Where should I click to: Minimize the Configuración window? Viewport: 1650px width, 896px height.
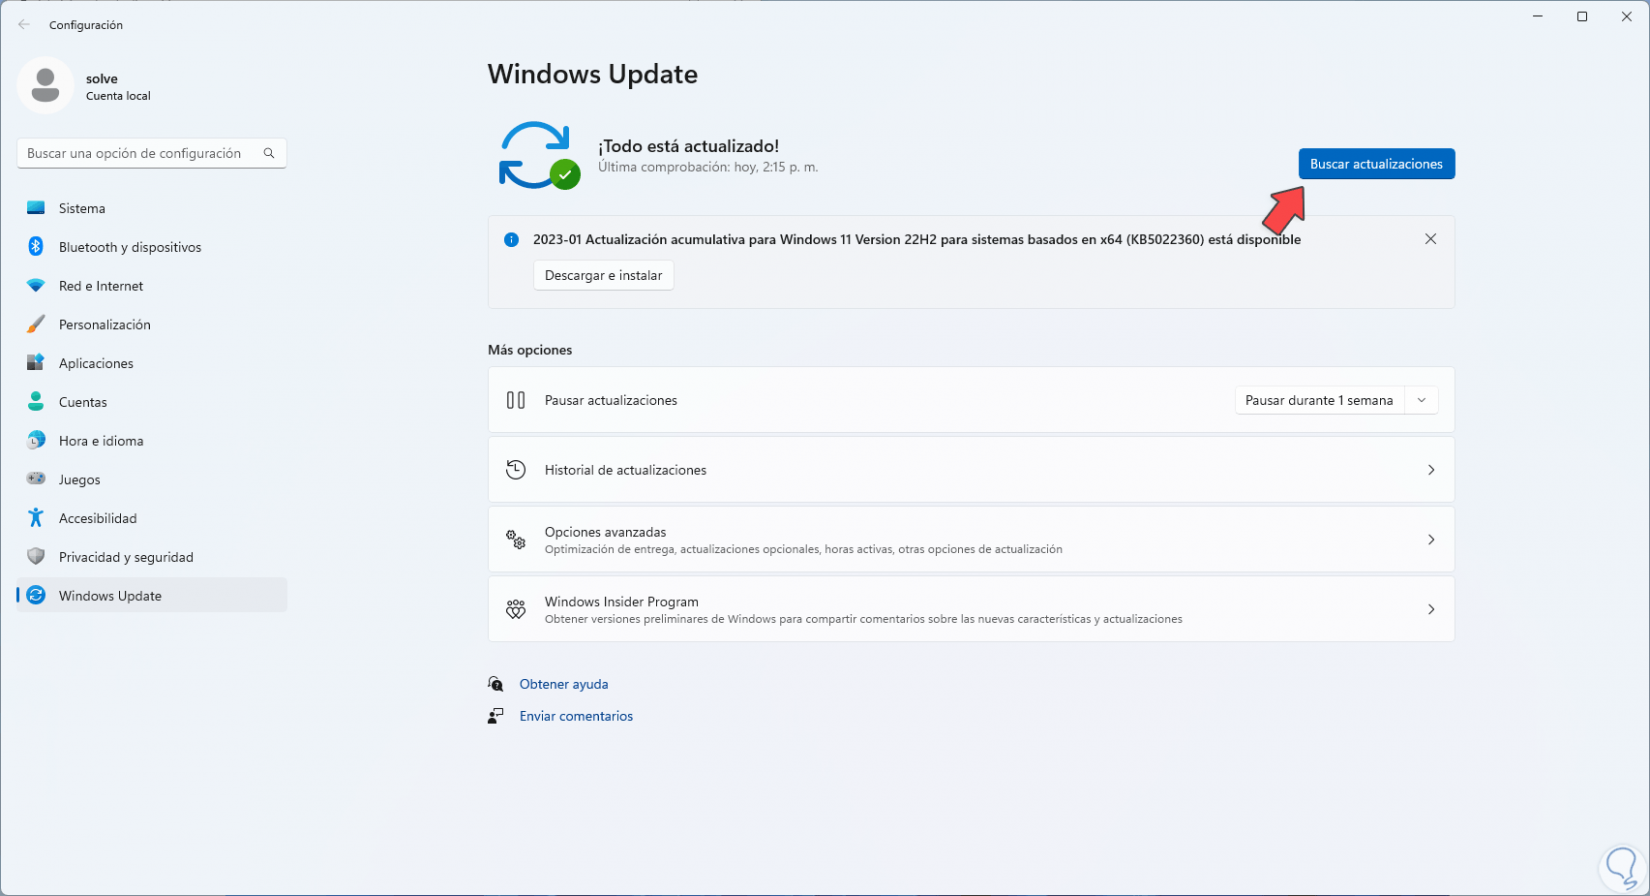click(1536, 16)
